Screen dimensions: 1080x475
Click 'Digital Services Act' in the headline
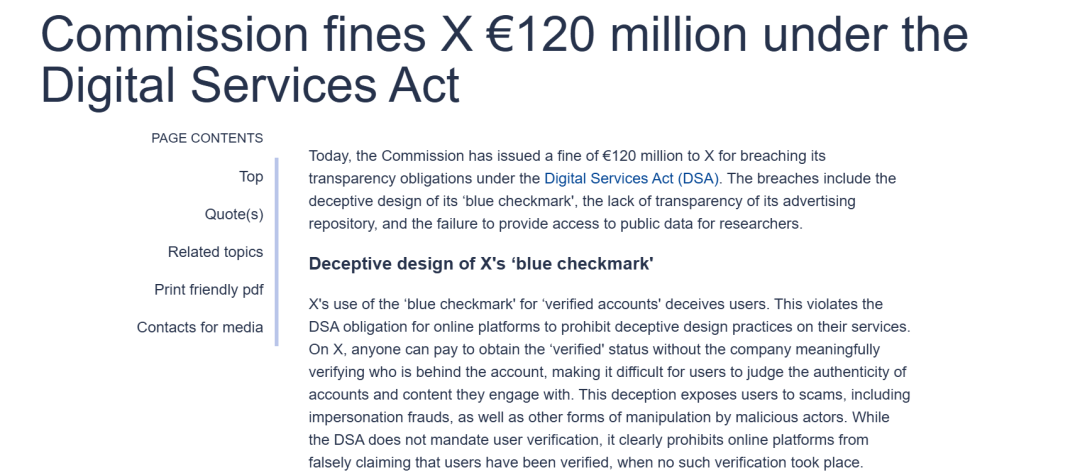coord(250,85)
